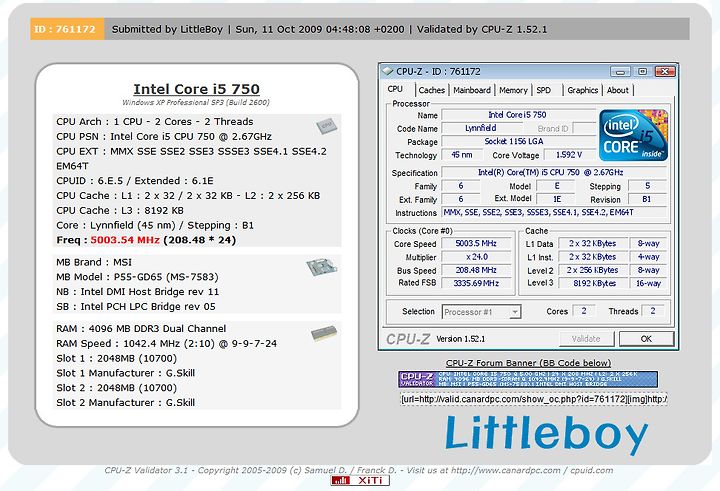This screenshot has height=491, width=720.
Task: Click the Level 3 16-way associativity value
Action: click(648, 283)
